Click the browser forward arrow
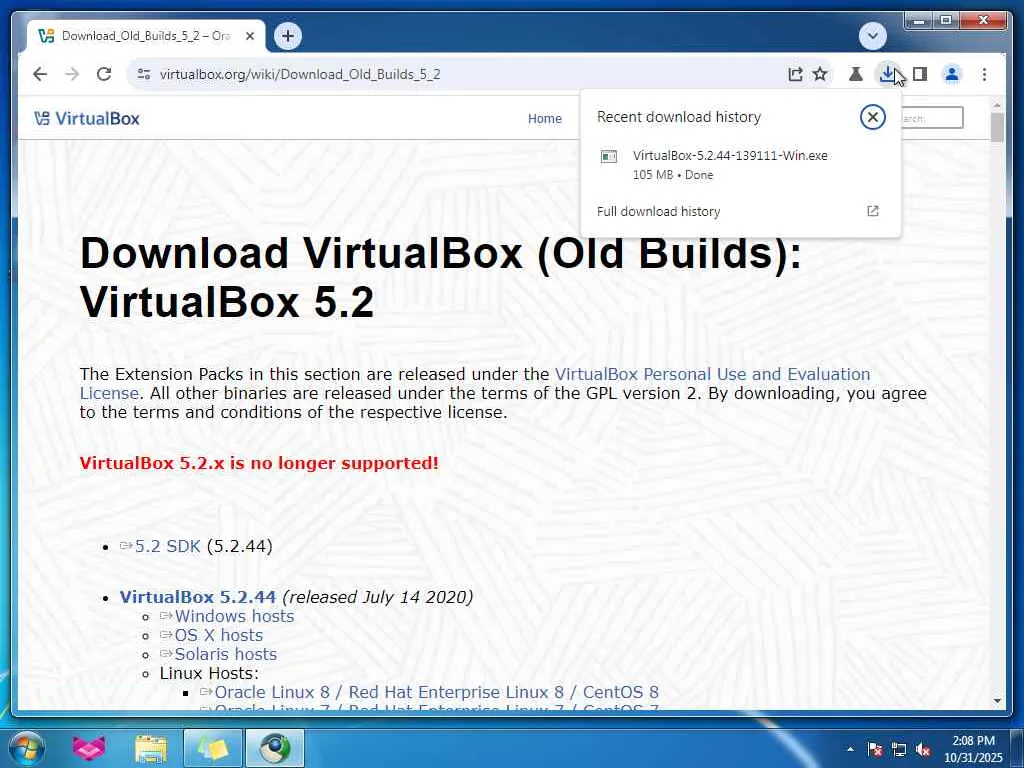Image resolution: width=1024 pixels, height=768 pixels. [72, 74]
